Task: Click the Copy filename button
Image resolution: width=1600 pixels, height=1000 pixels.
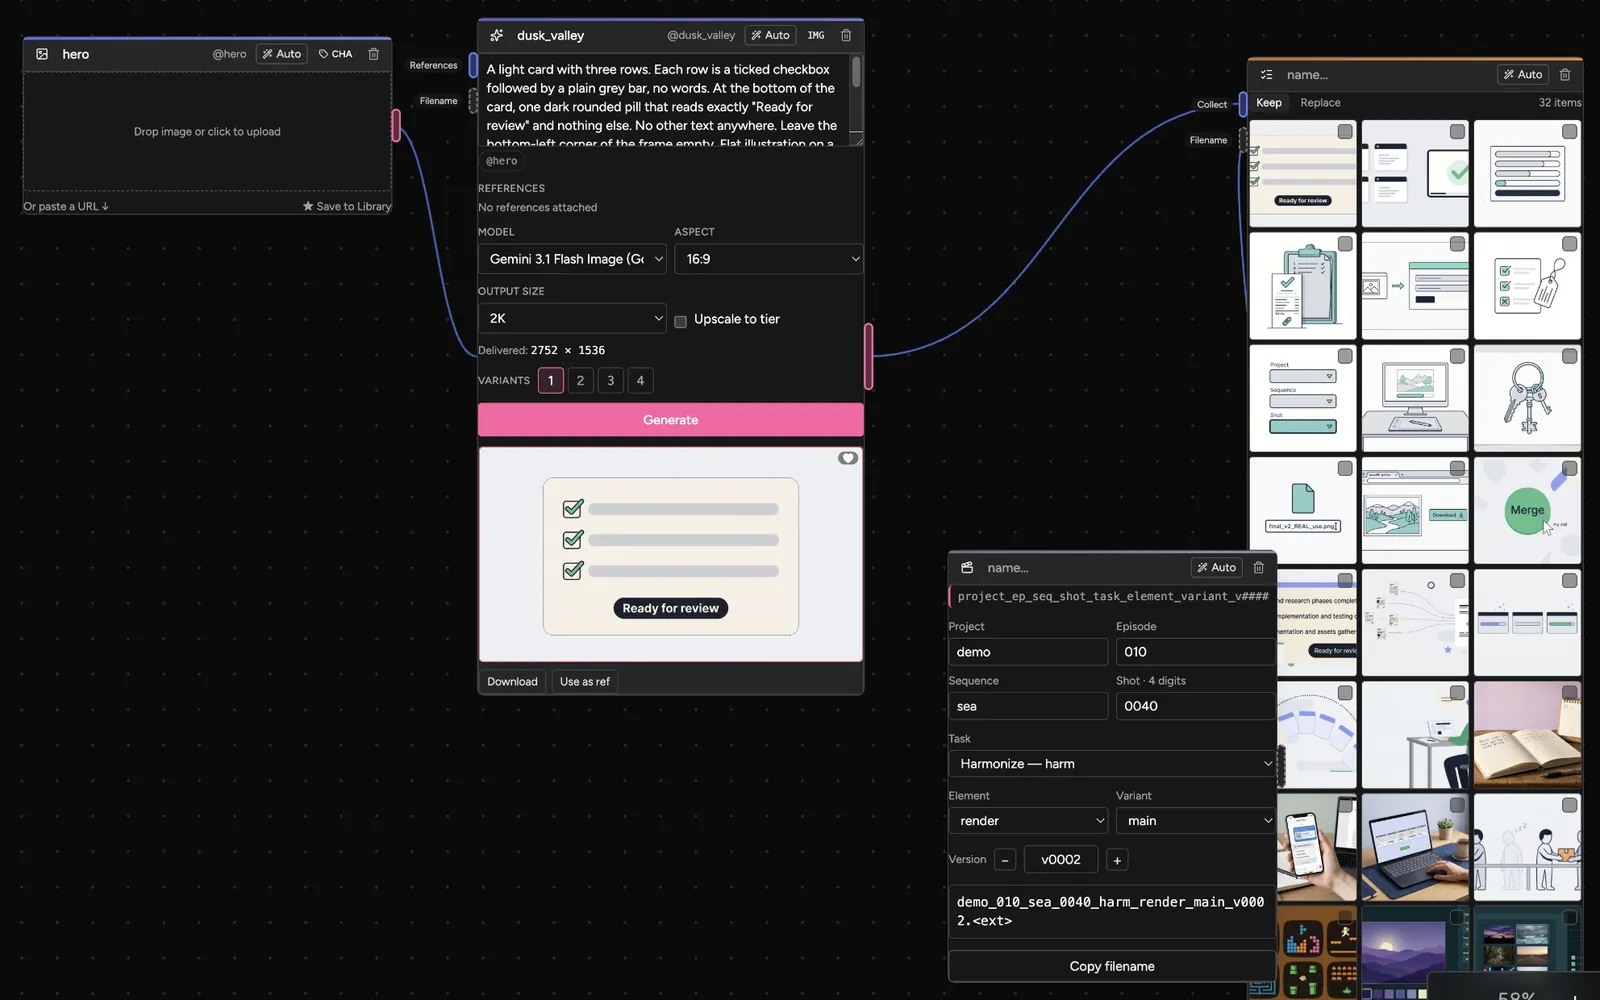Action: coord(1112,967)
